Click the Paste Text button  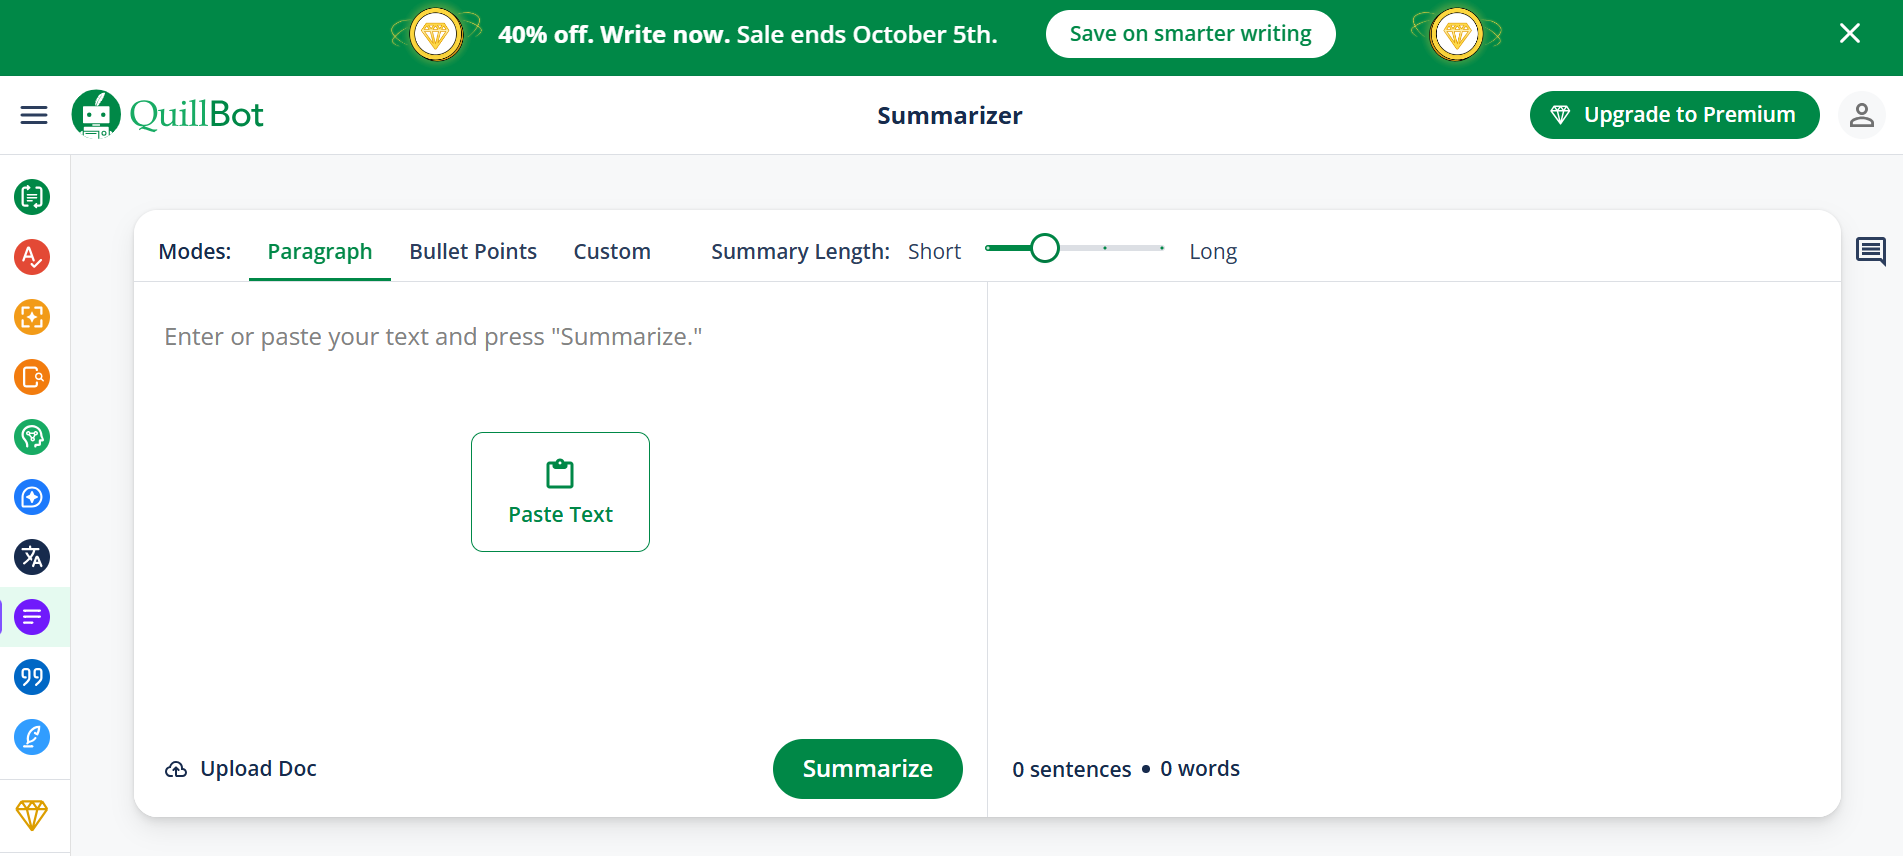560,492
